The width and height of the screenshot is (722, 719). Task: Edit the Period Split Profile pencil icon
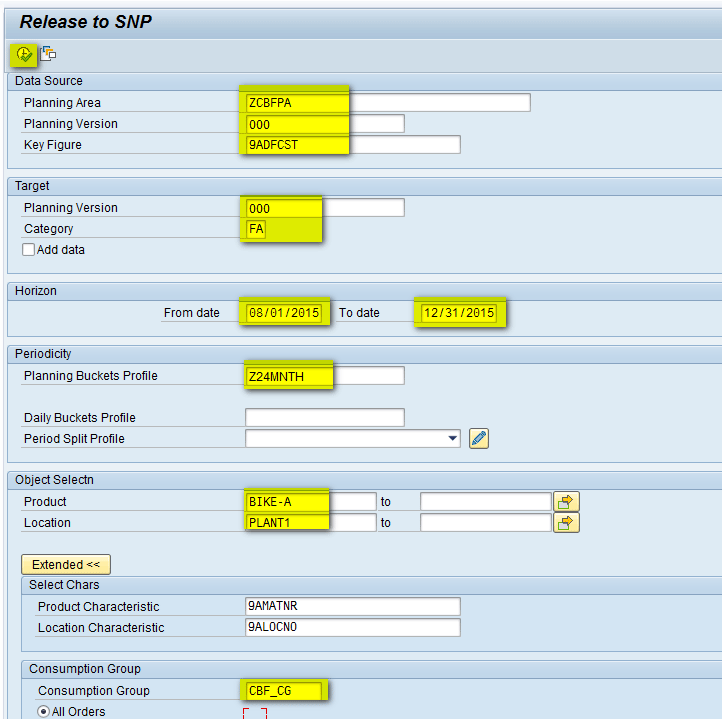tap(478, 438)
